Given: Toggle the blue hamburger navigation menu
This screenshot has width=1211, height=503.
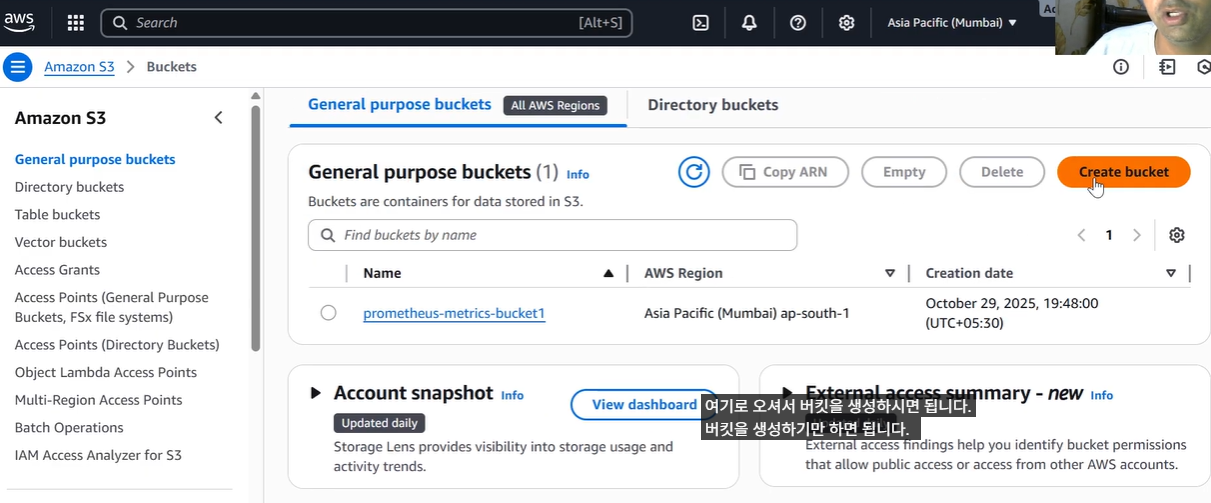Looking at the screenshot, I should click(17, 67).
